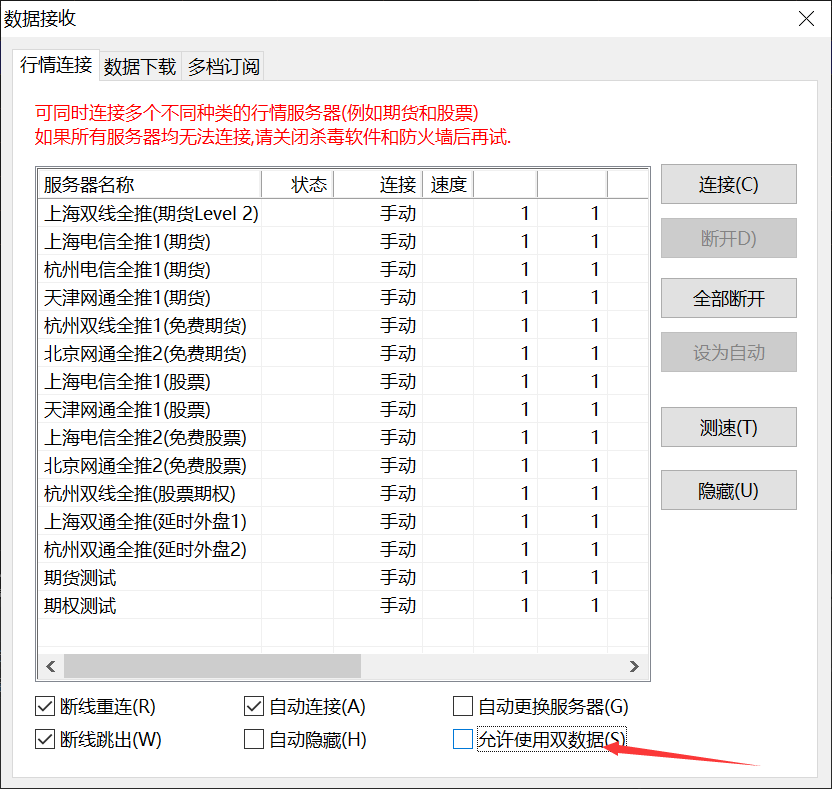Sort by the 服务器名称 column header

click(x=150, y=185)
